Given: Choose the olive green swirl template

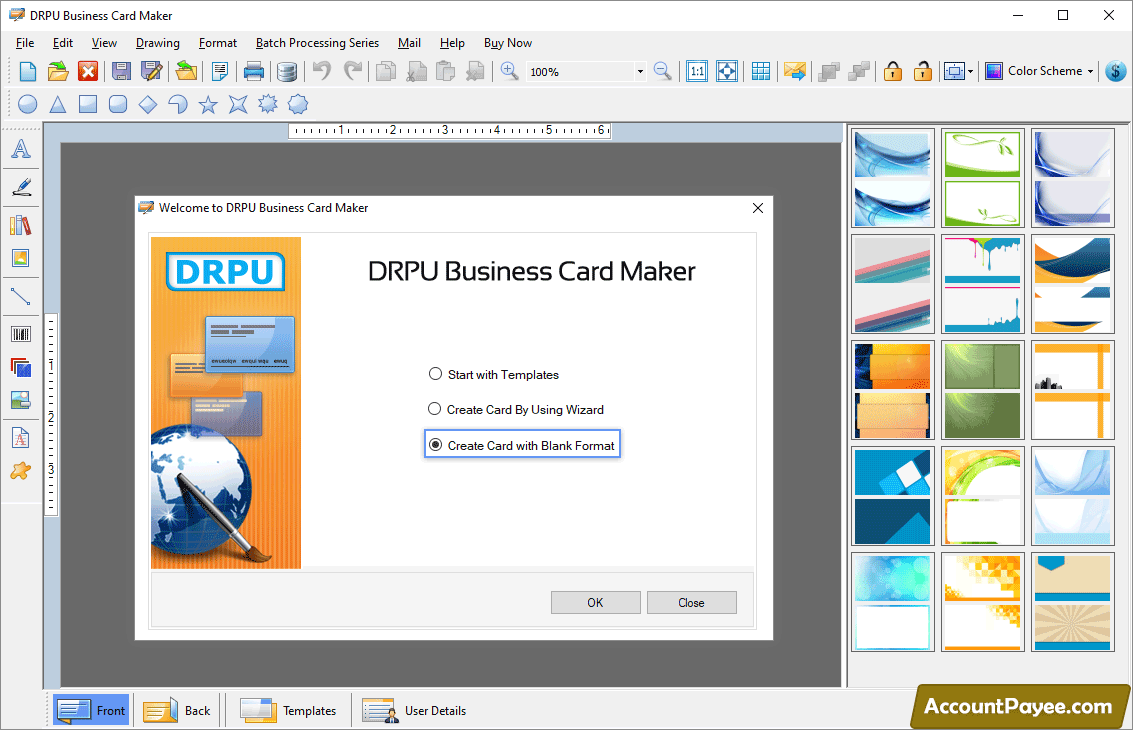Looking at the screenshot, I should 982,390.
